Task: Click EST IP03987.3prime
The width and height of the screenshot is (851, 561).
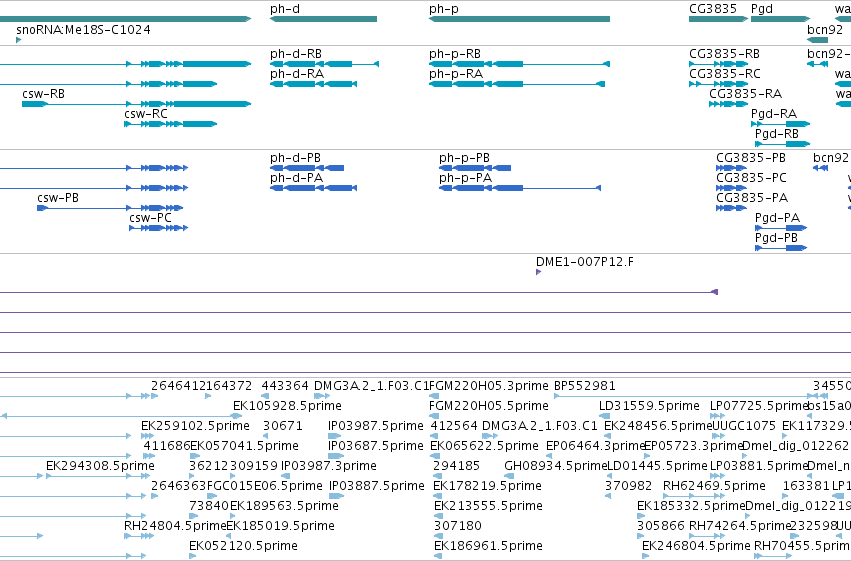Action: pos(286,476)
